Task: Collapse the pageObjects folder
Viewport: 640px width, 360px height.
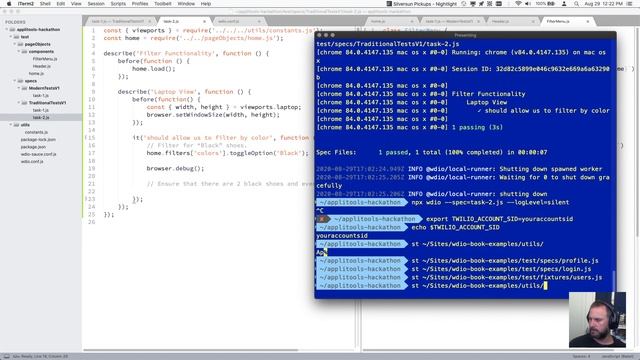Action: coord(15,44)
